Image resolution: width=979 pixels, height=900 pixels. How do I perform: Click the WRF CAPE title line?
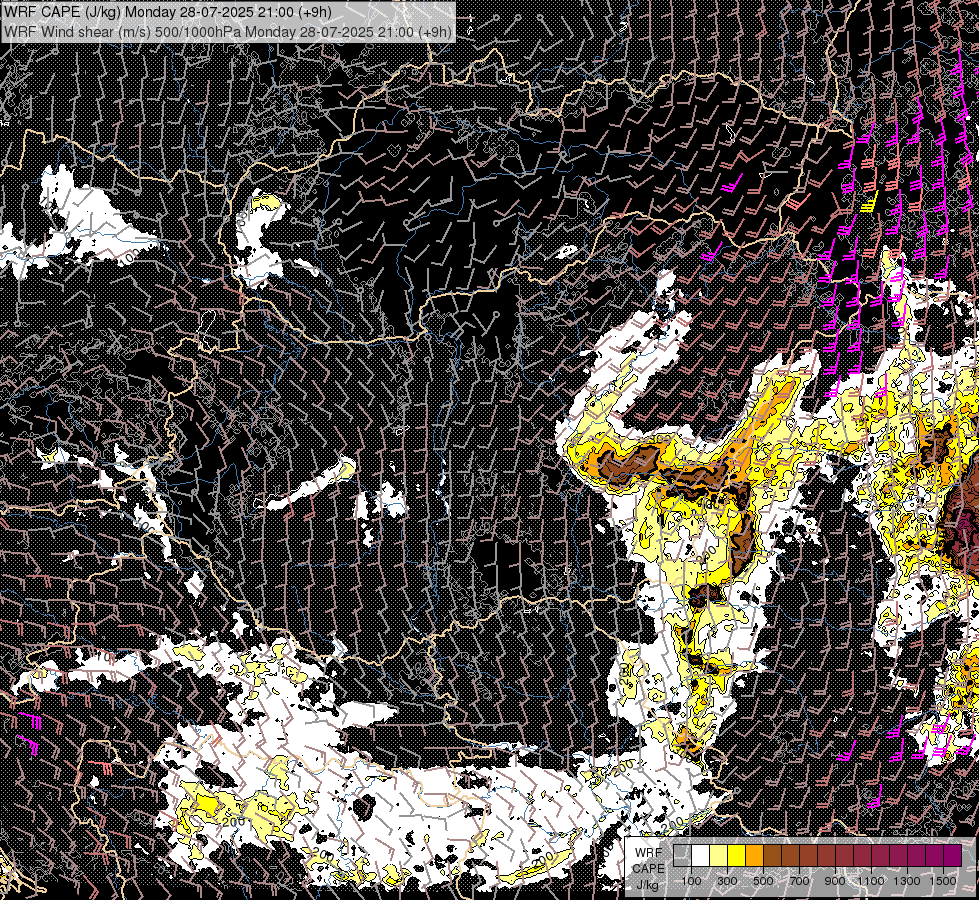tap(167, 12)
